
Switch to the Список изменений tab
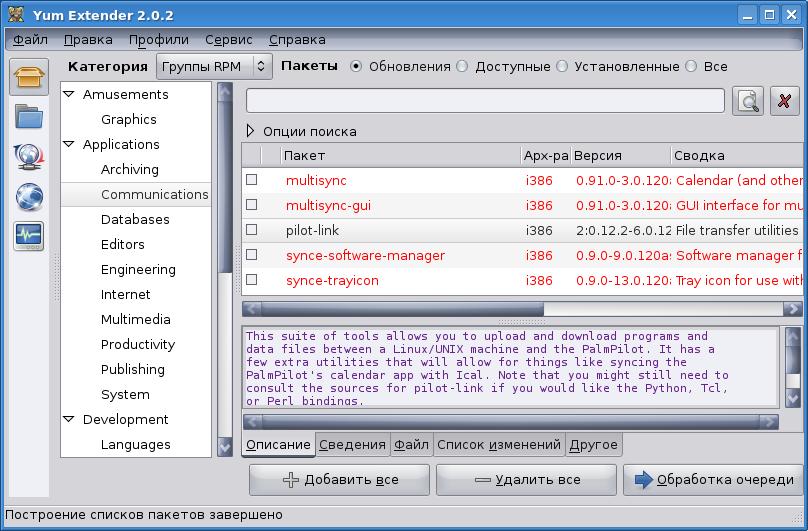499,444
